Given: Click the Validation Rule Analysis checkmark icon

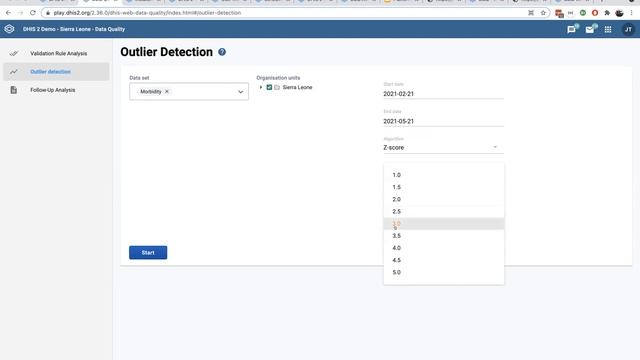Looking at the screenshot, I should 14,53.
